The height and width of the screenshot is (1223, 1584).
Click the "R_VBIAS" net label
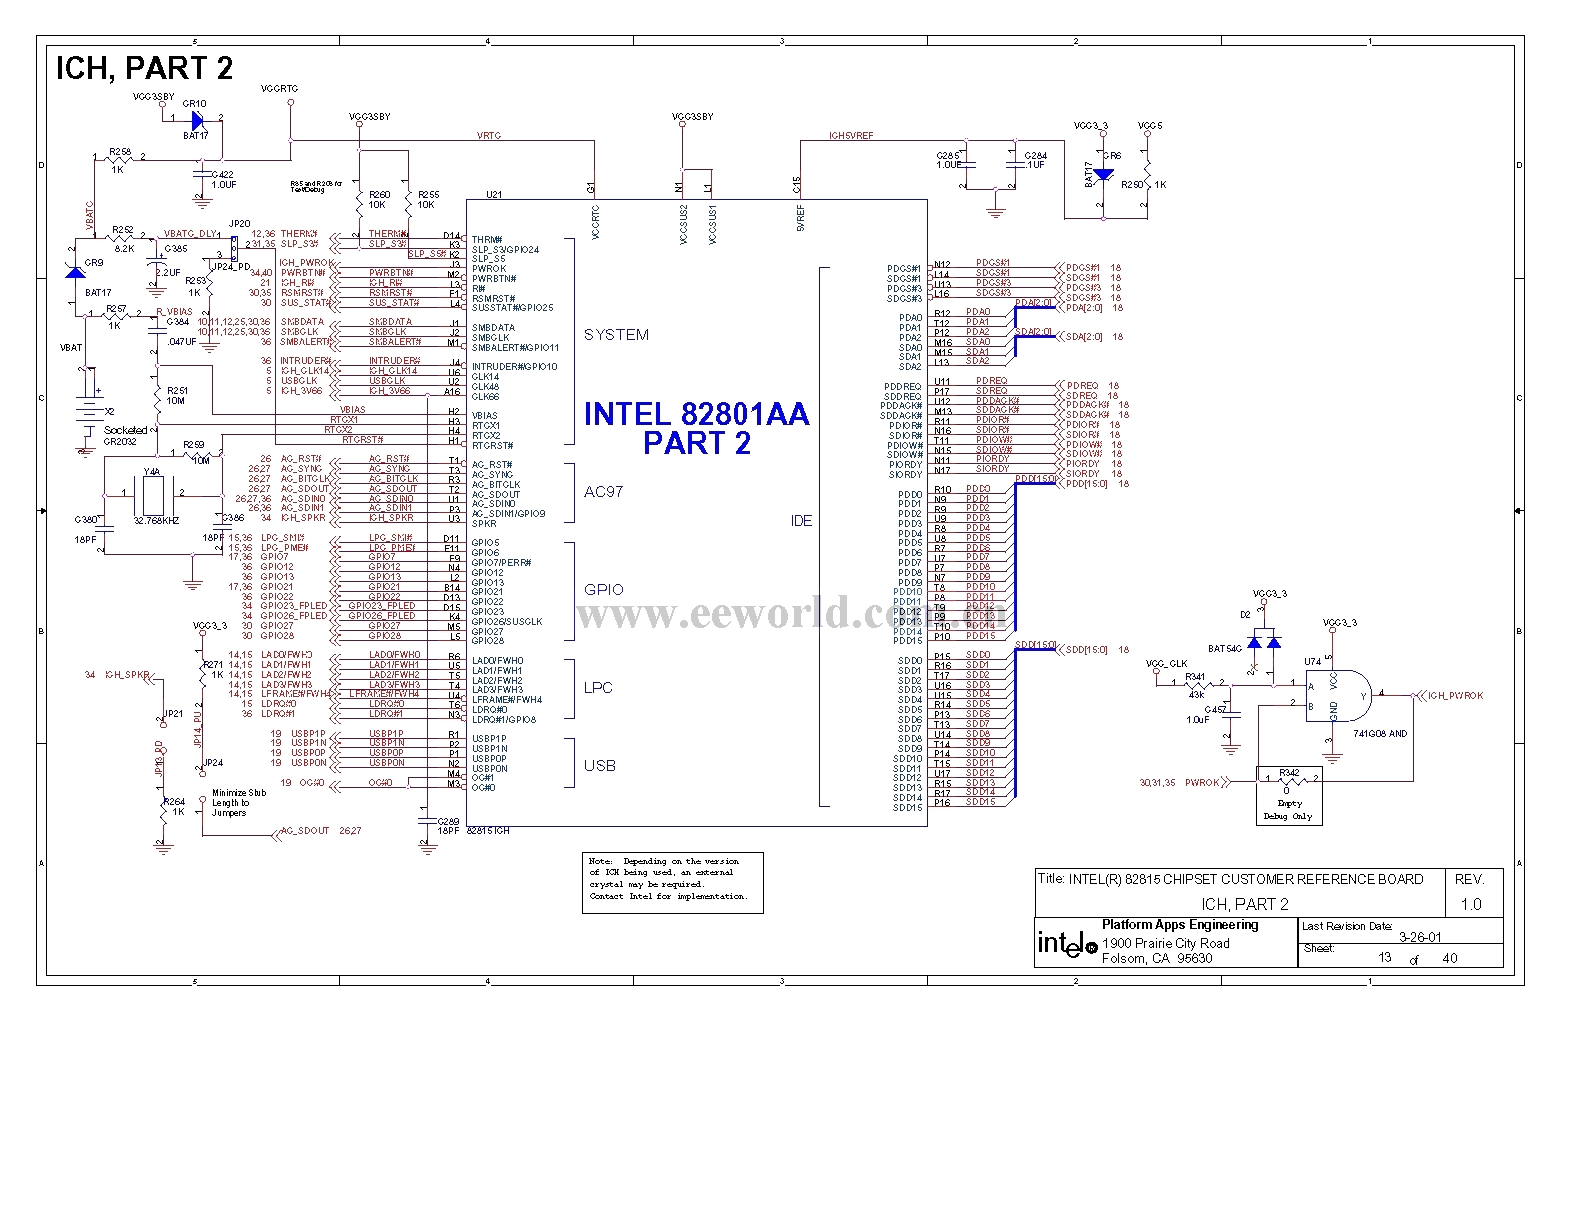(x=174, y=312)
